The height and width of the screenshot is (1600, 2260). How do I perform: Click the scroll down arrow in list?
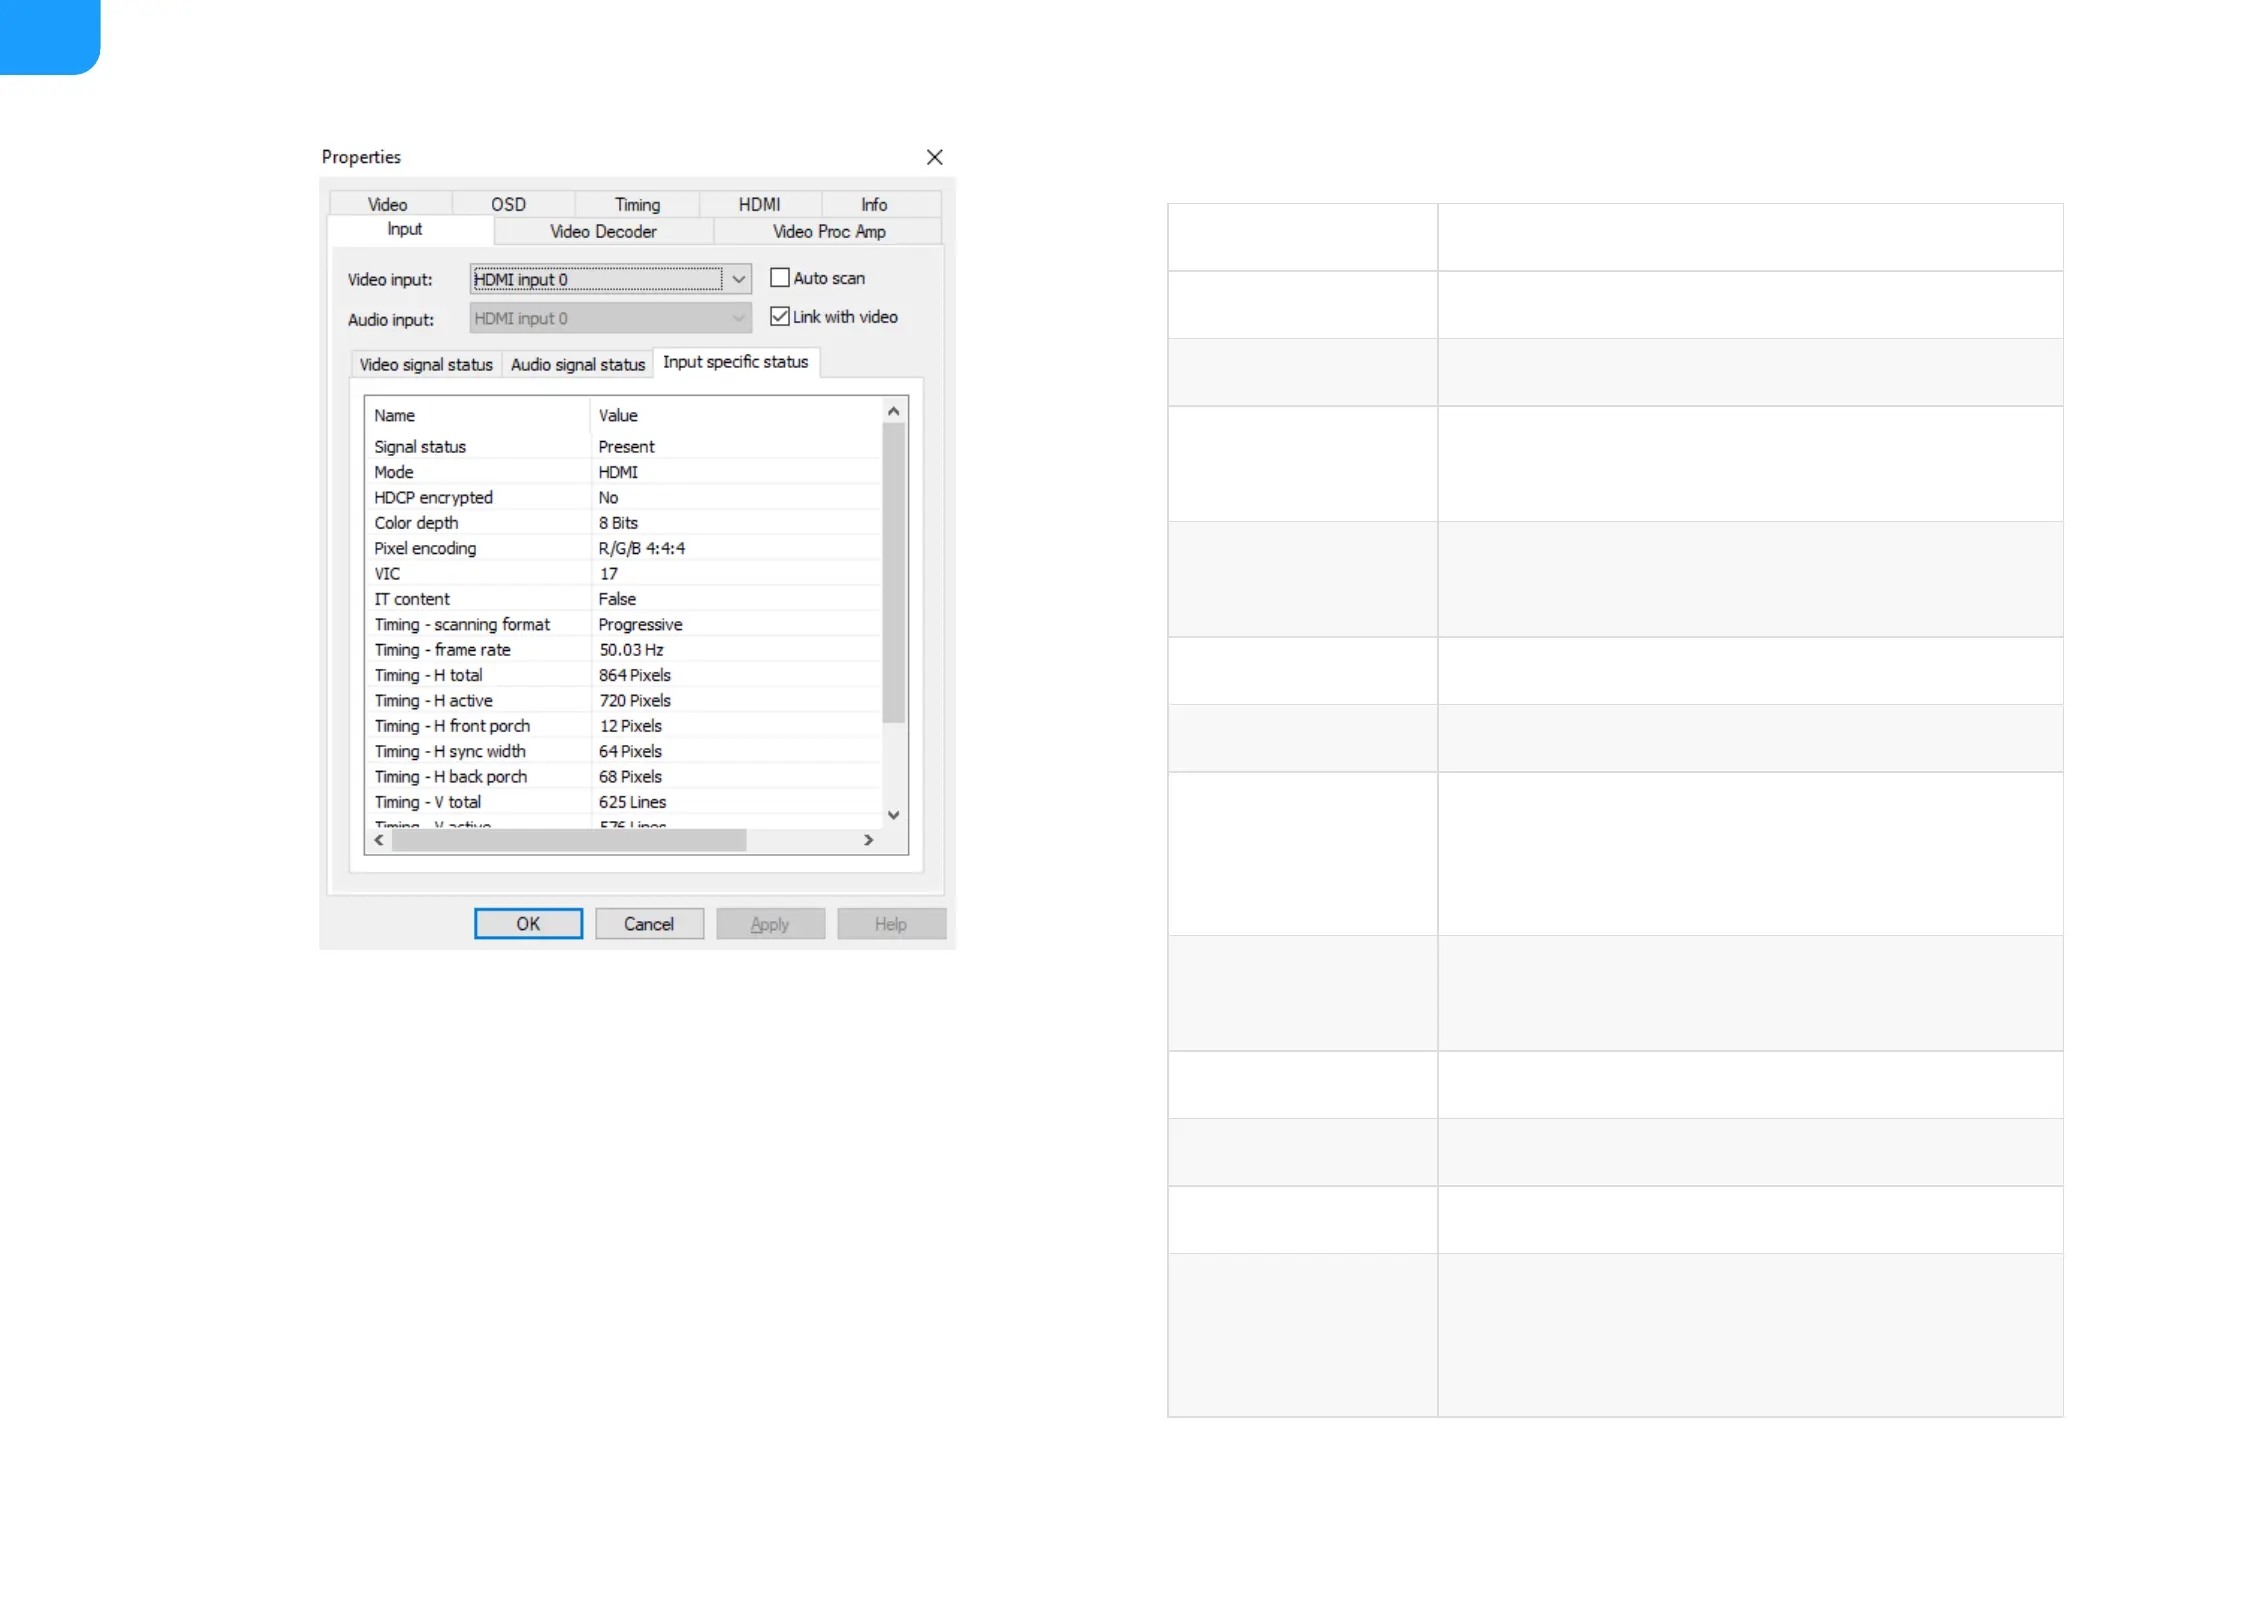point(894,815)
